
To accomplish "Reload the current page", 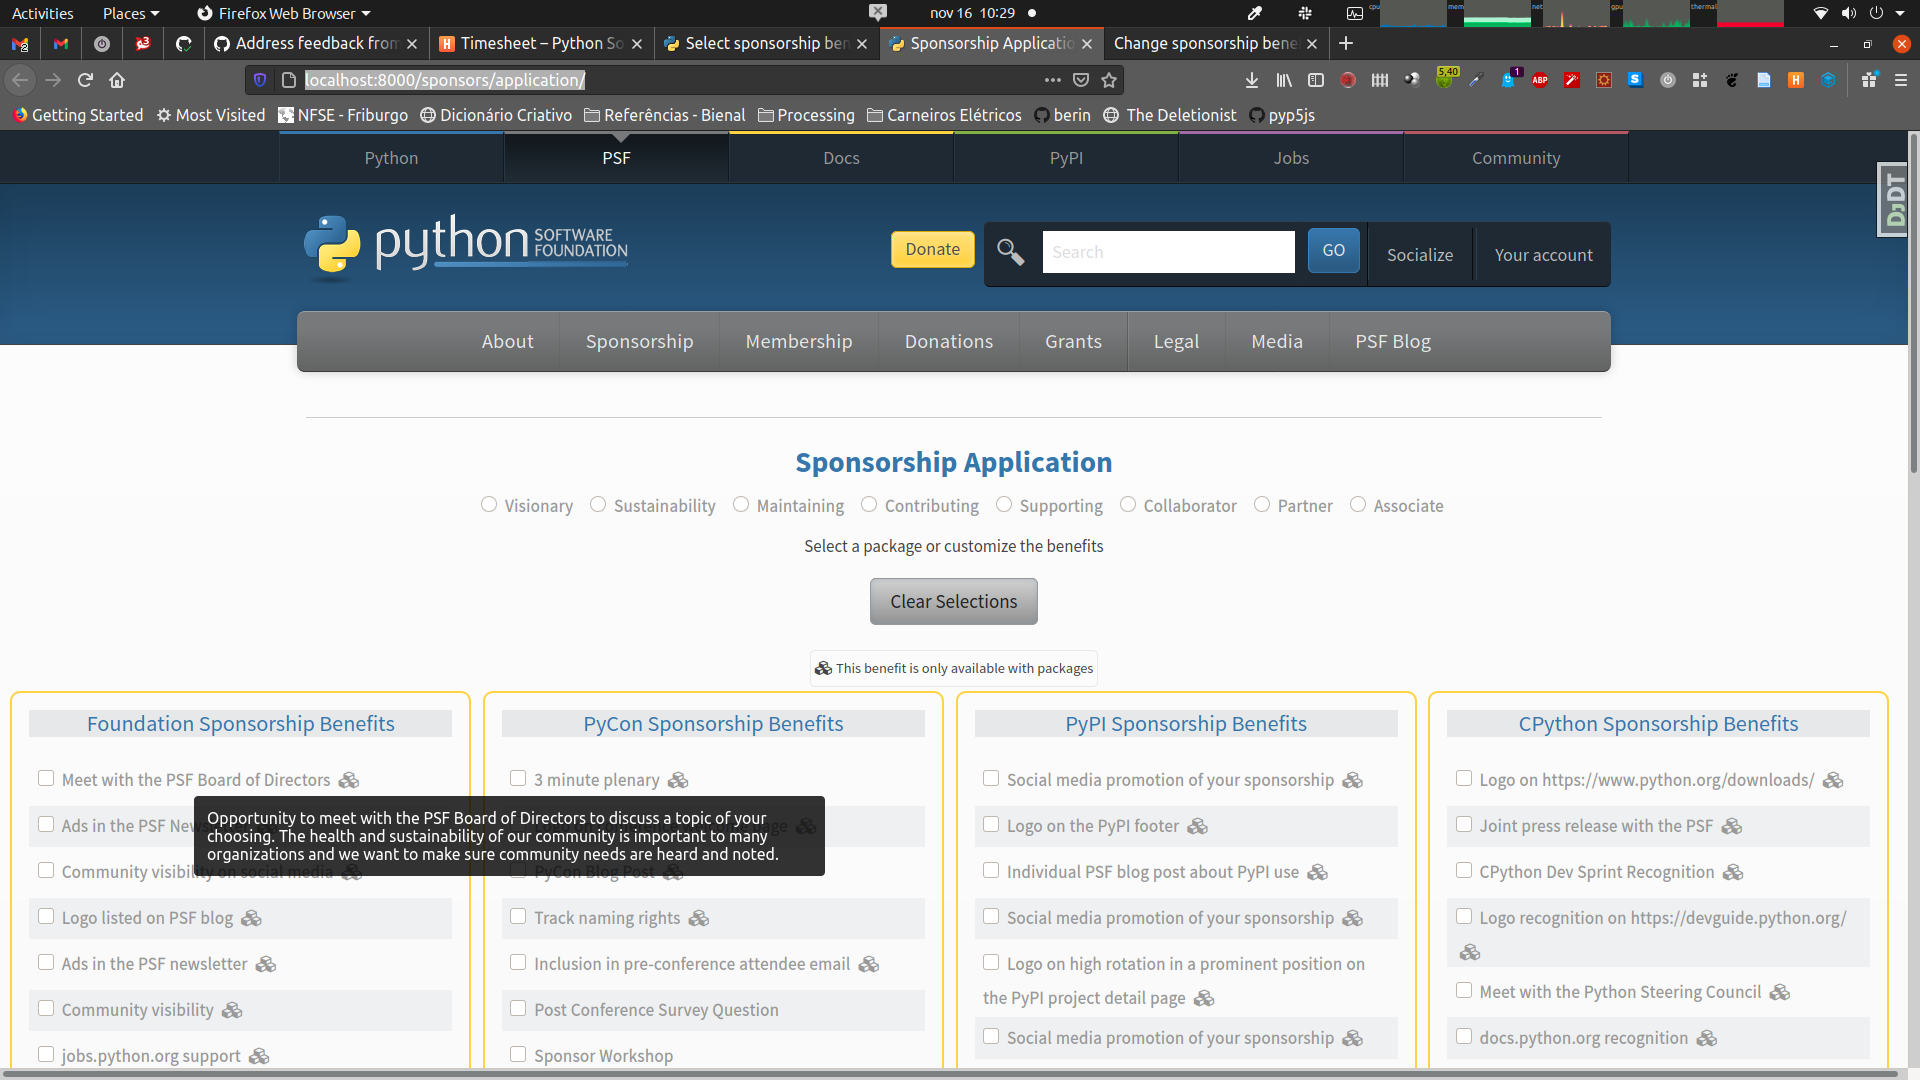I will (85, 80).
